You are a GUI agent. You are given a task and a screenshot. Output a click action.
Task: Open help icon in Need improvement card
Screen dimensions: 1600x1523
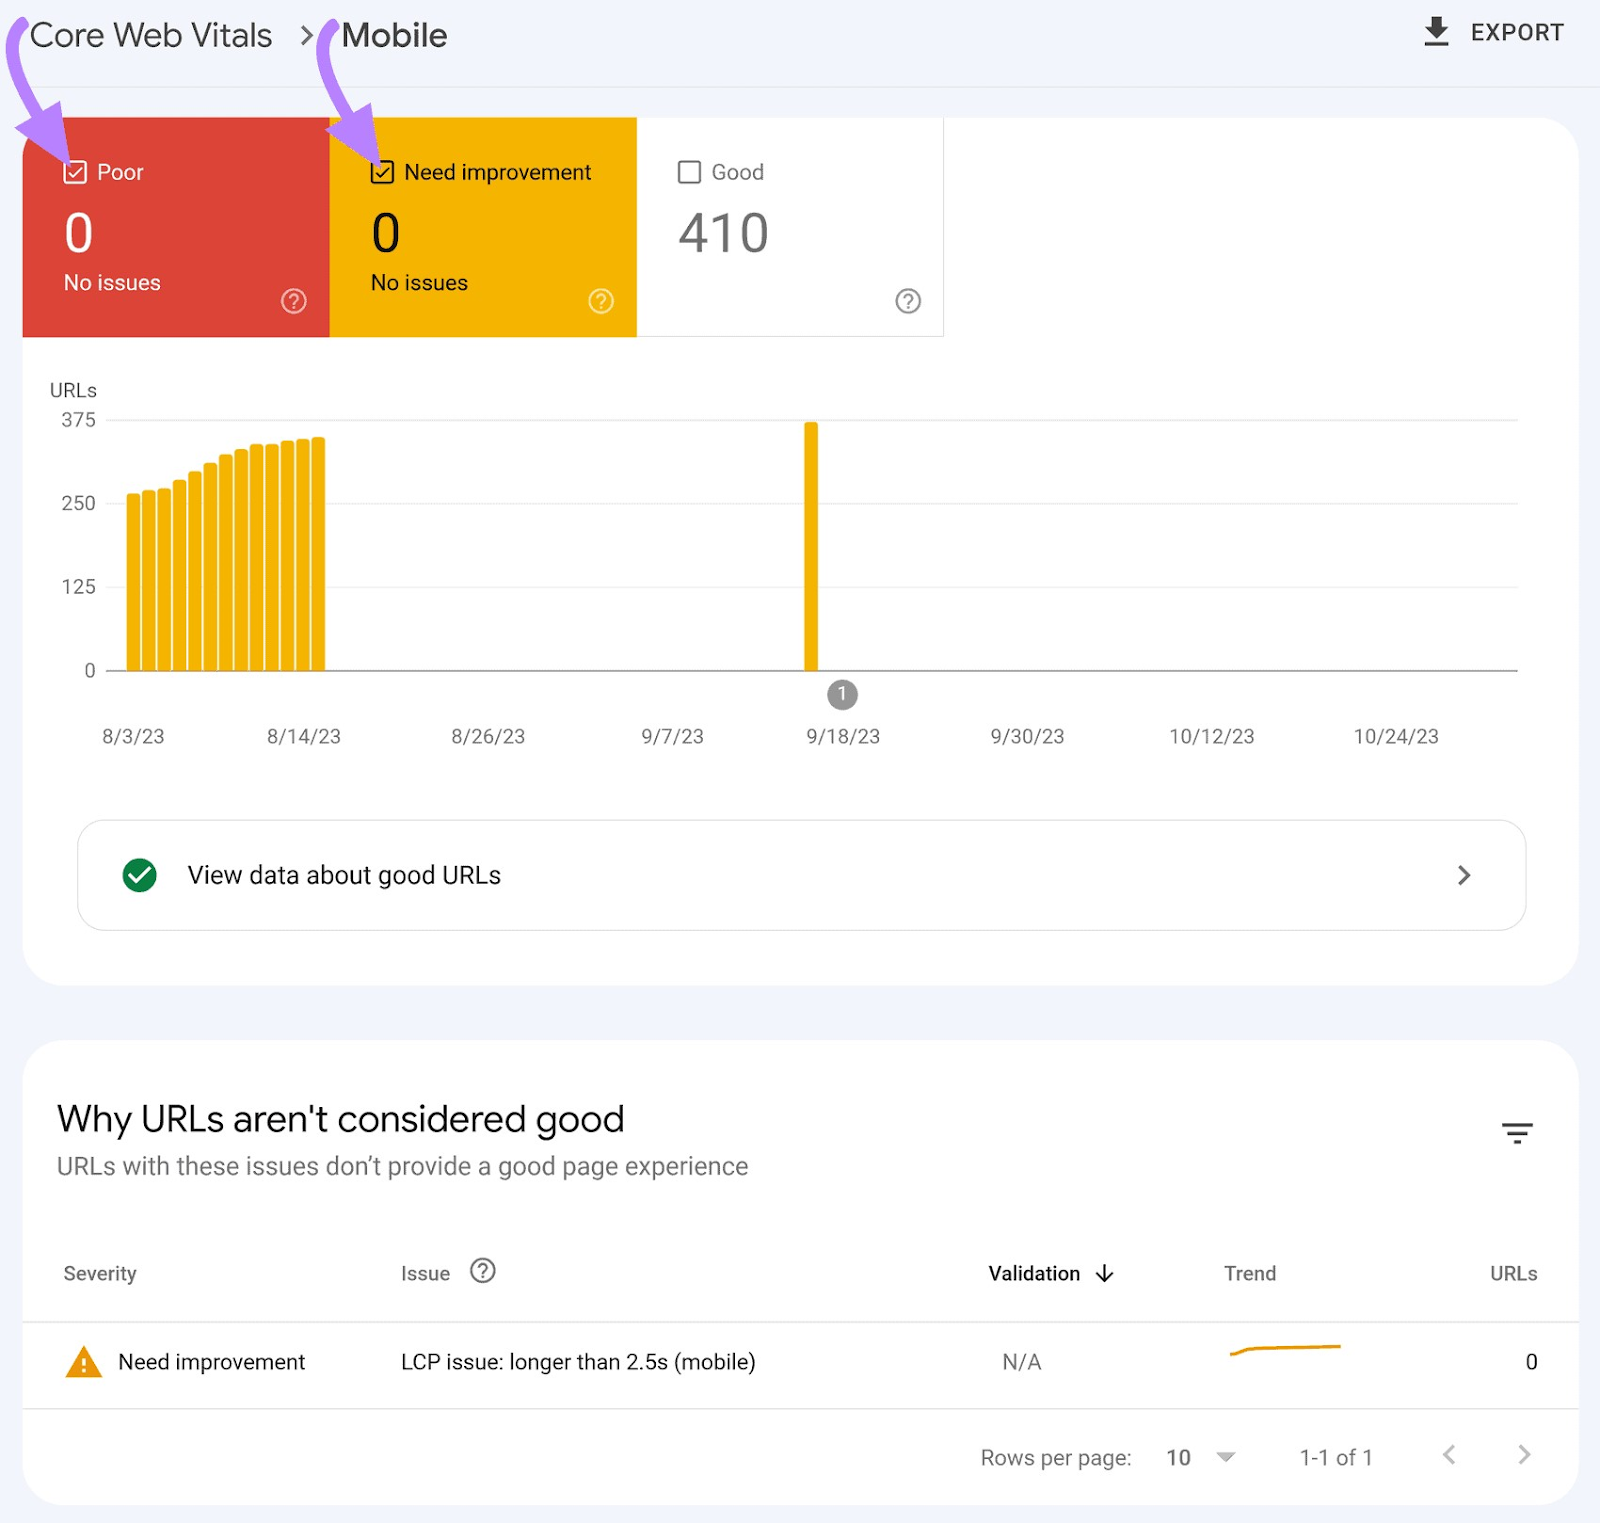click(x=600, y=301)
